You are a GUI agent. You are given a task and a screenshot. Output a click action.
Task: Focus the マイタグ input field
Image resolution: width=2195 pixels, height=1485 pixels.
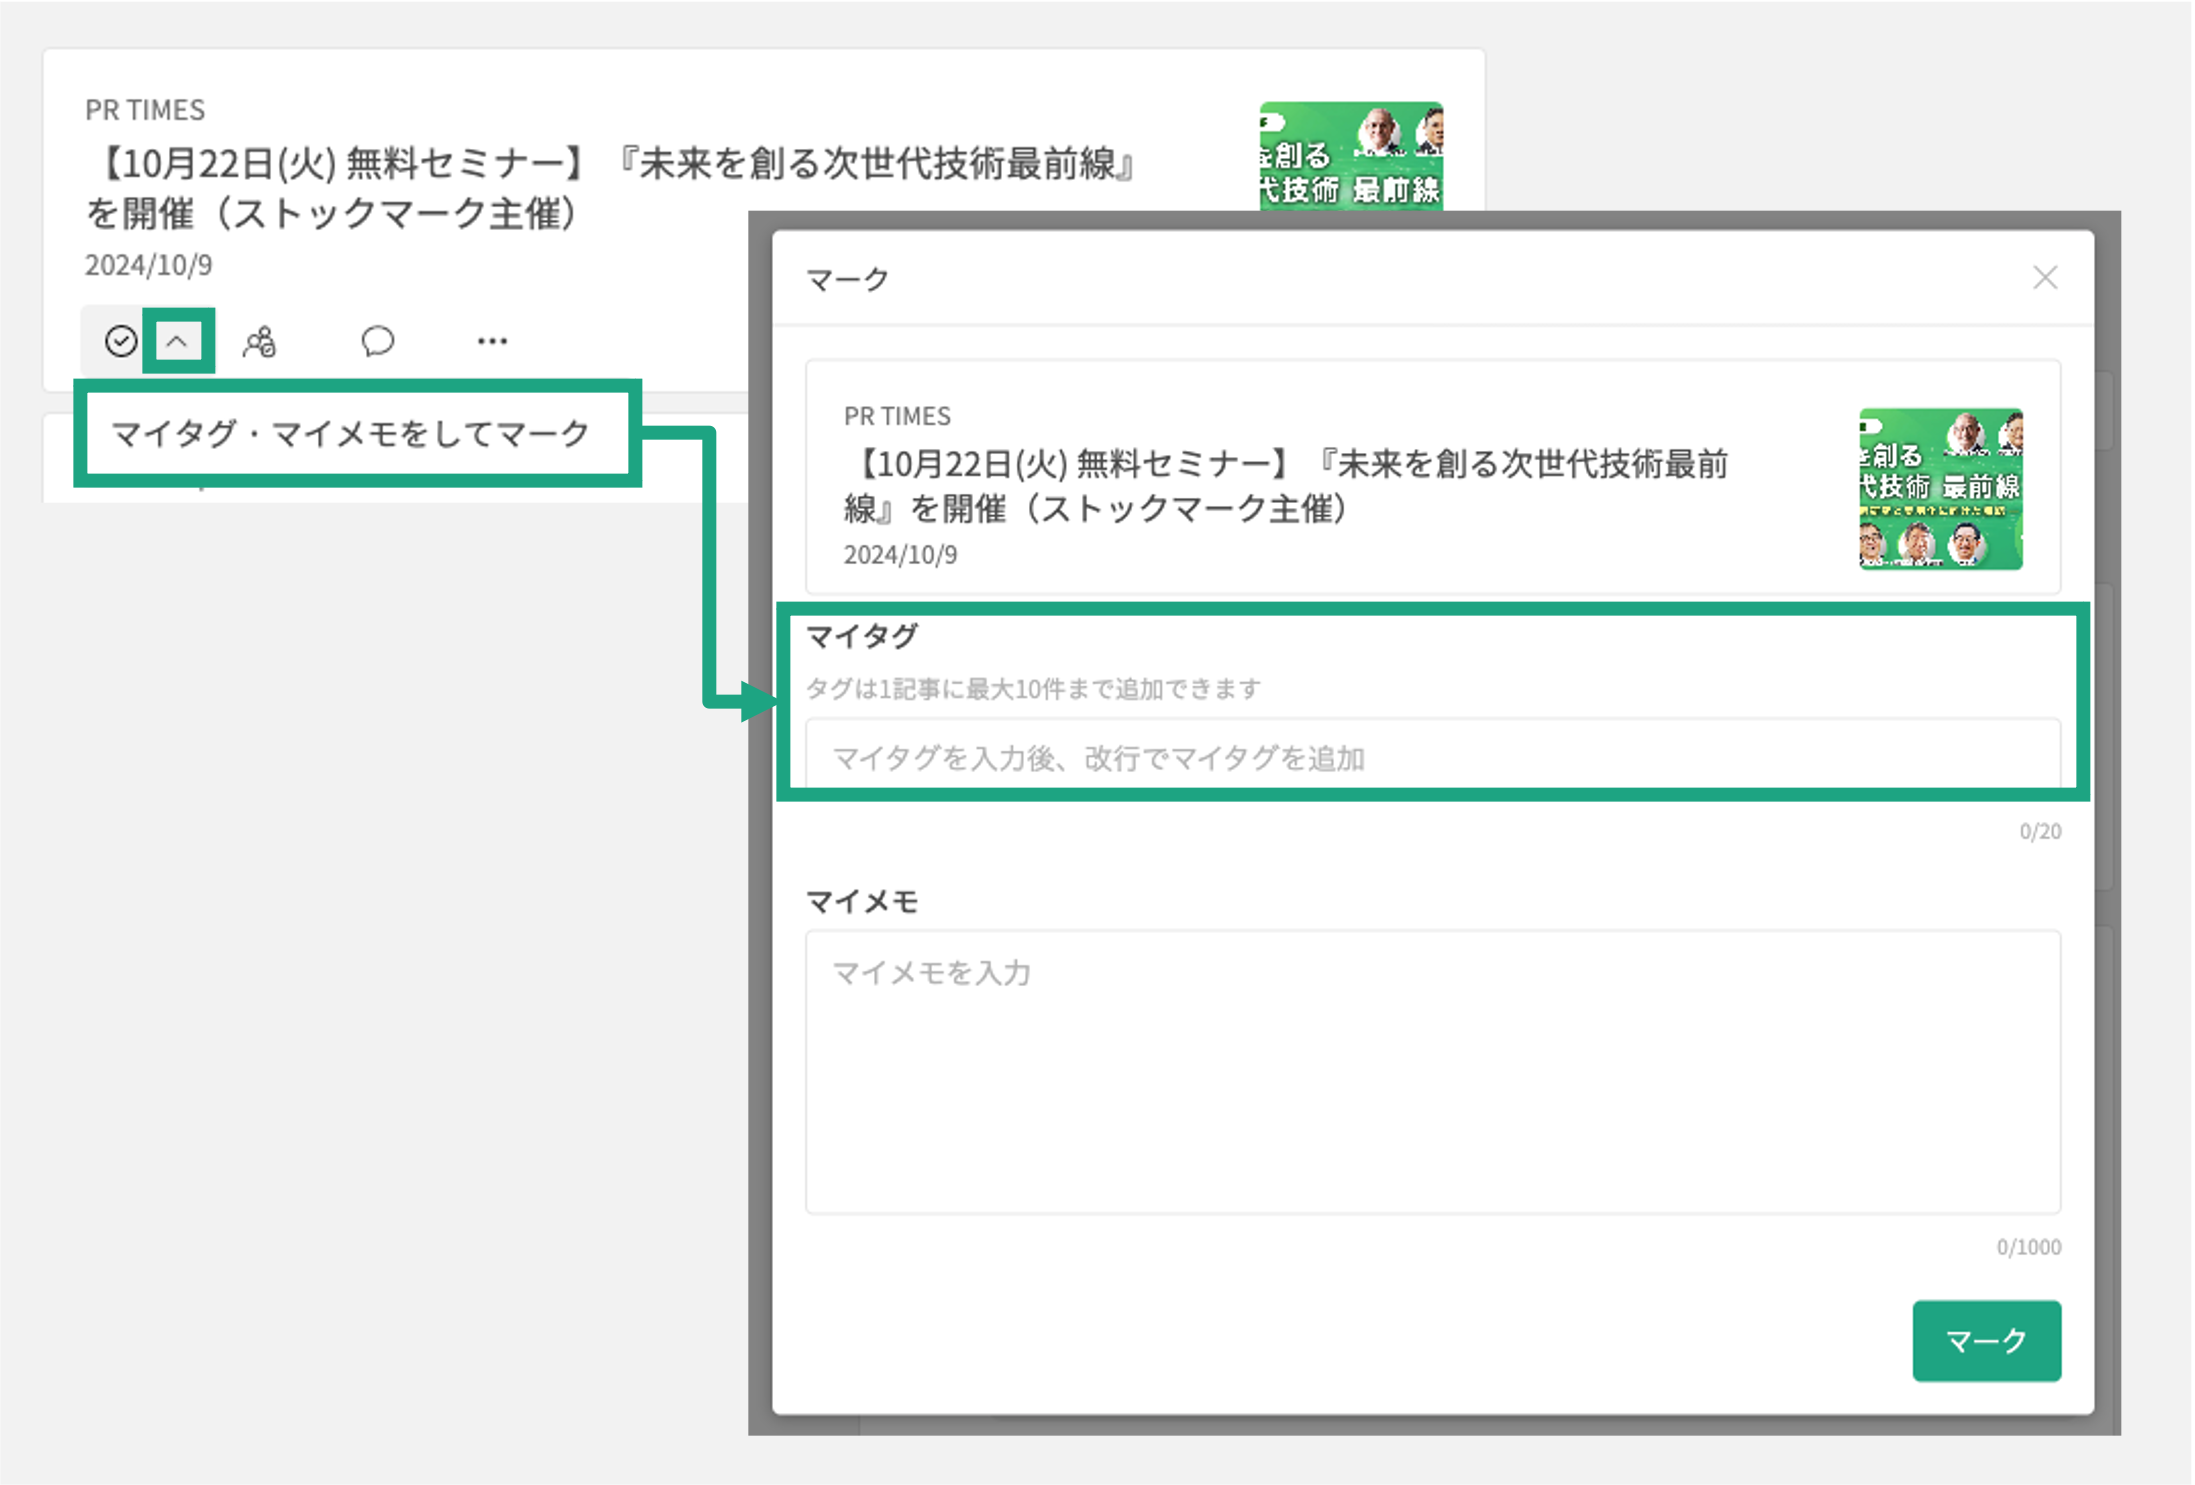(x=1433, y=757)
